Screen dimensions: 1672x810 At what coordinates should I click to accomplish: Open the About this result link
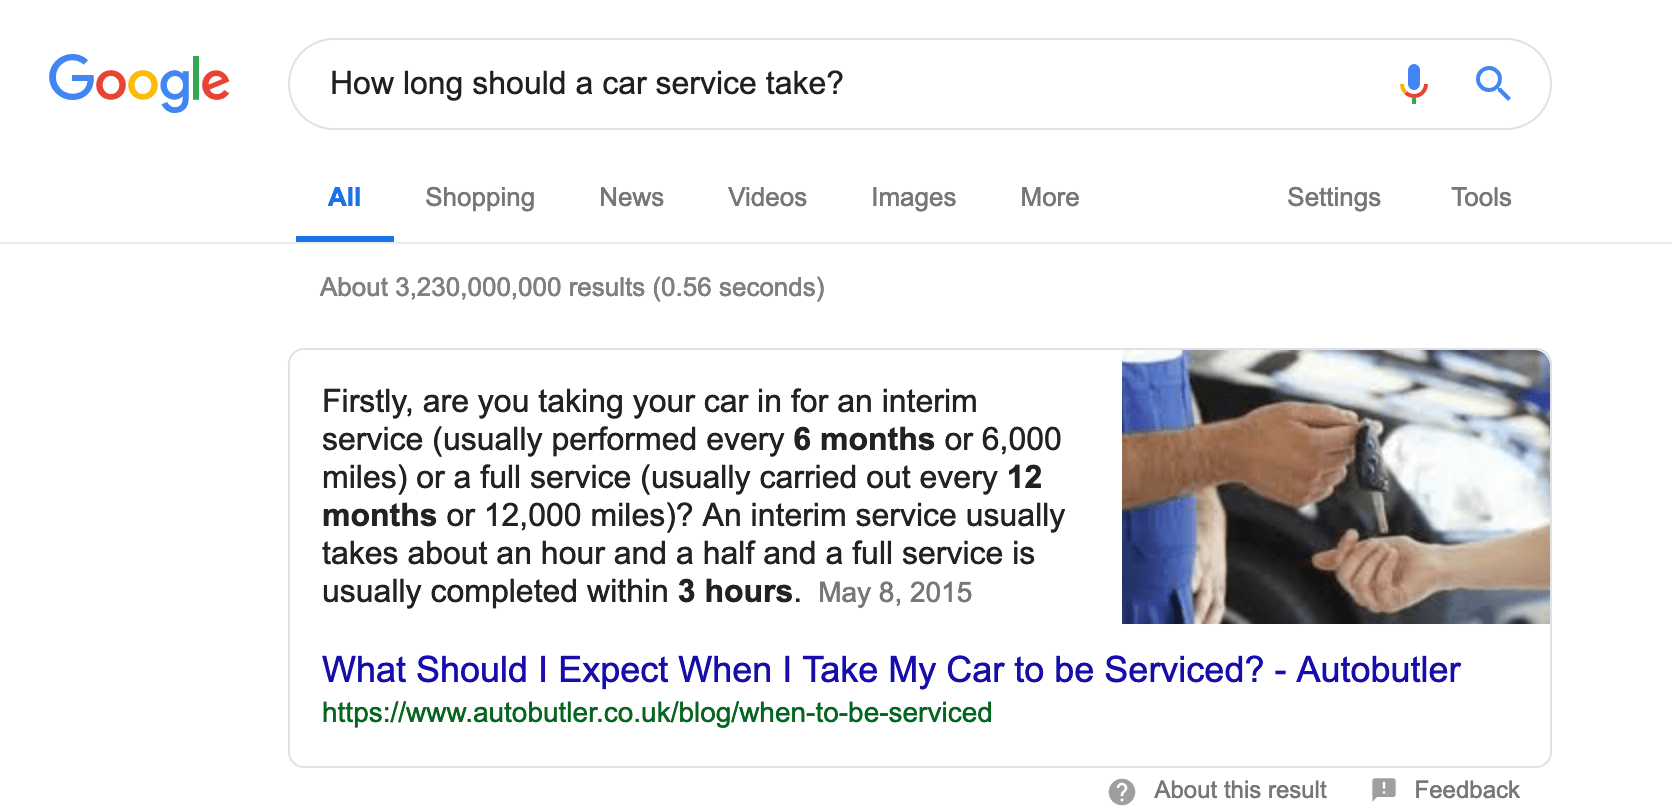pos(1240,790)
